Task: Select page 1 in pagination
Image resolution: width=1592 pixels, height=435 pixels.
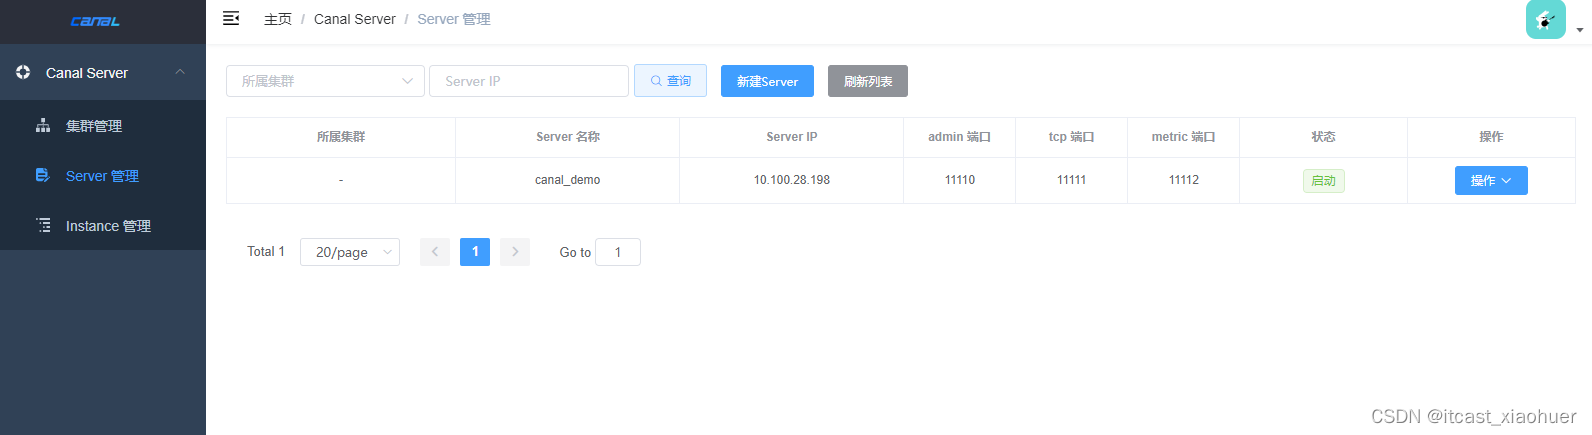Action: point(475,252)
